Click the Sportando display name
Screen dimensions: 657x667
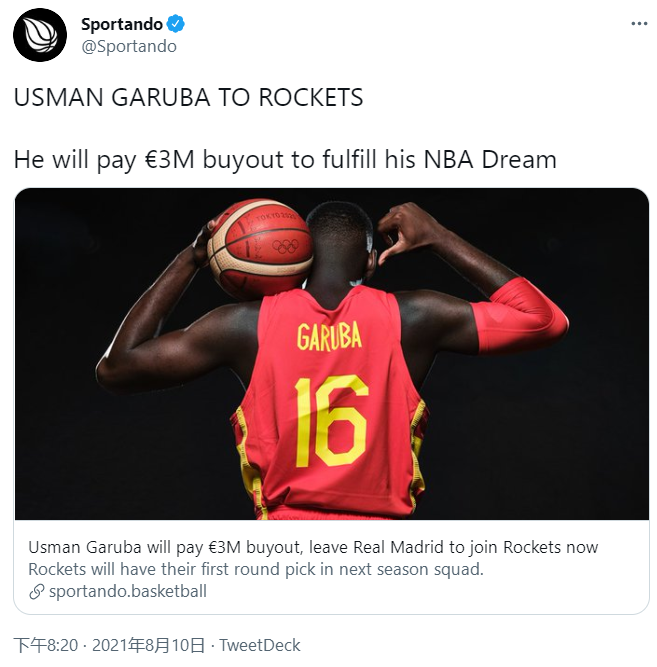(x=122, y=24)
